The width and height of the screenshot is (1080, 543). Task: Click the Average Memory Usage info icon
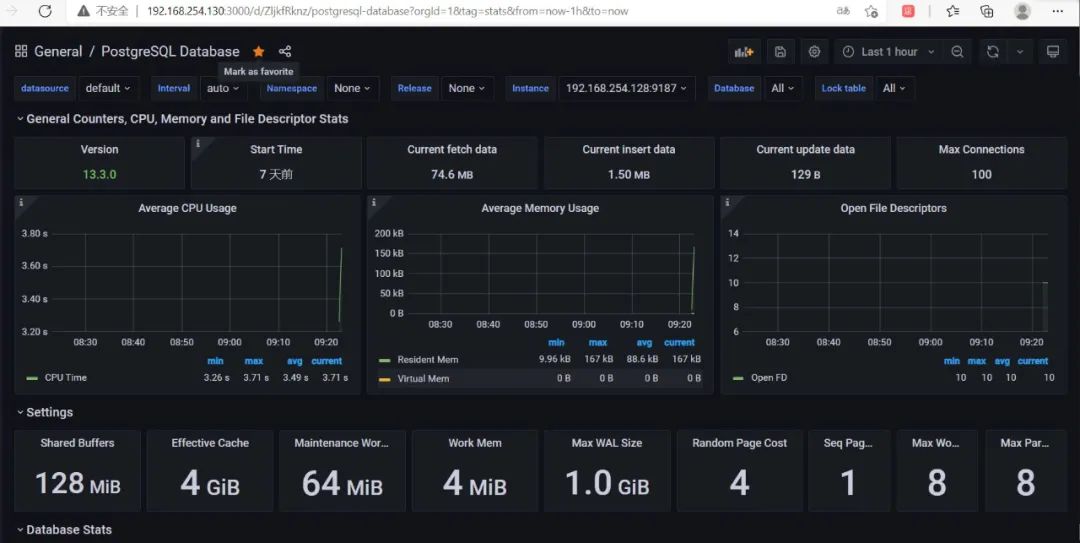coord(373,203)
